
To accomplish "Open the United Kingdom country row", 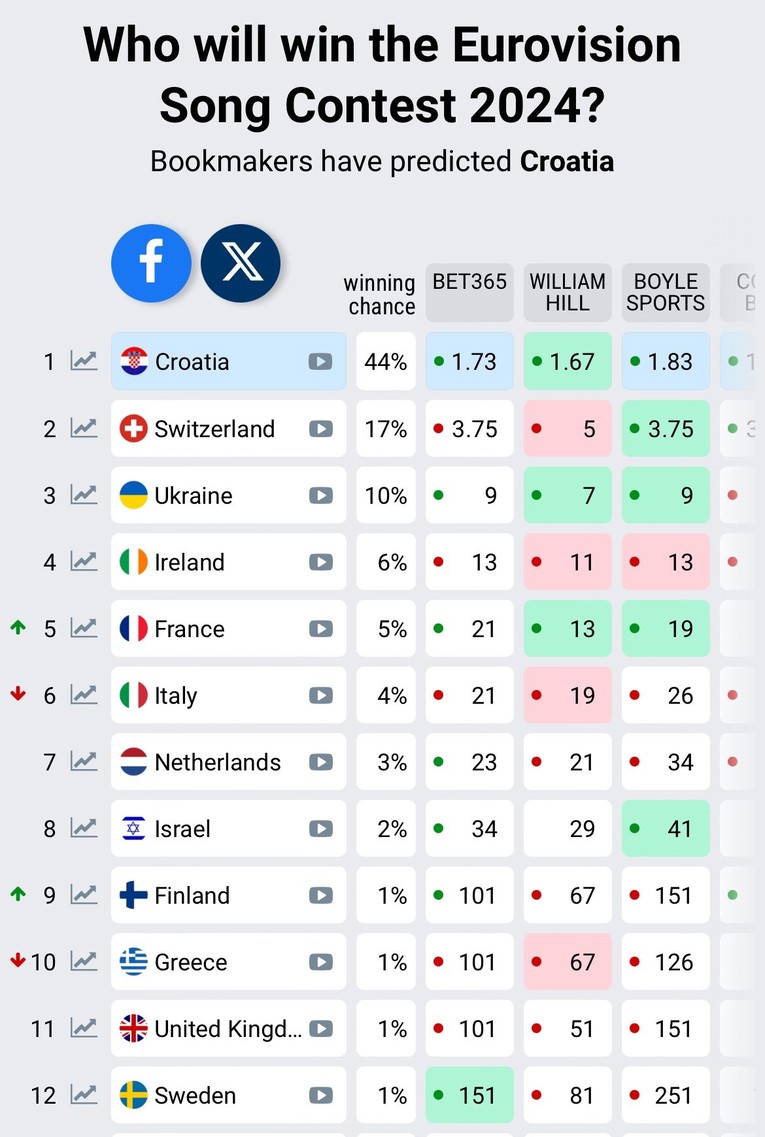I will pyautogui.click(x=228, y=1028).
